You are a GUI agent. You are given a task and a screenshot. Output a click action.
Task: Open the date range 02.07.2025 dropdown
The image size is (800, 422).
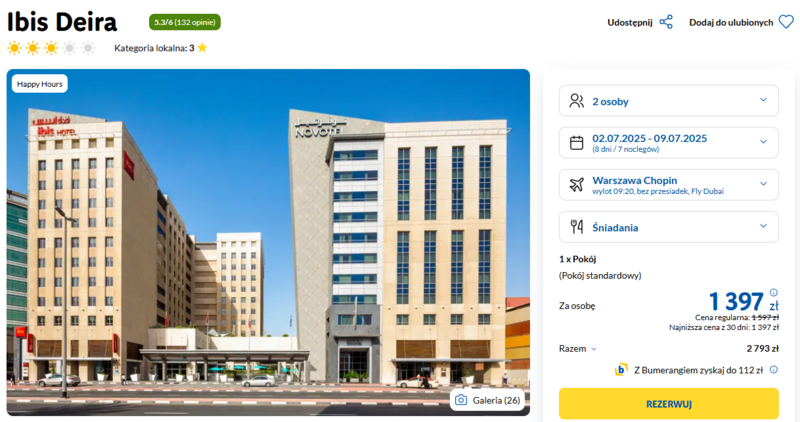668,142
